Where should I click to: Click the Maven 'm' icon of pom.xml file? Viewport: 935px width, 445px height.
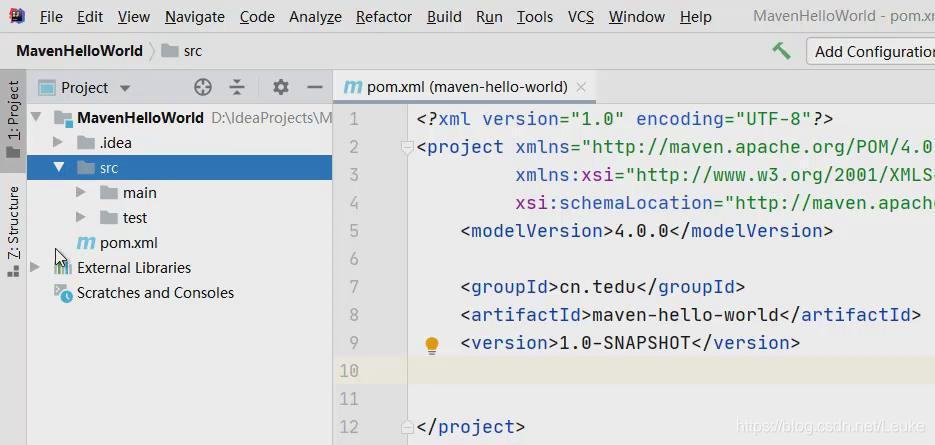[x=86, y=243]
